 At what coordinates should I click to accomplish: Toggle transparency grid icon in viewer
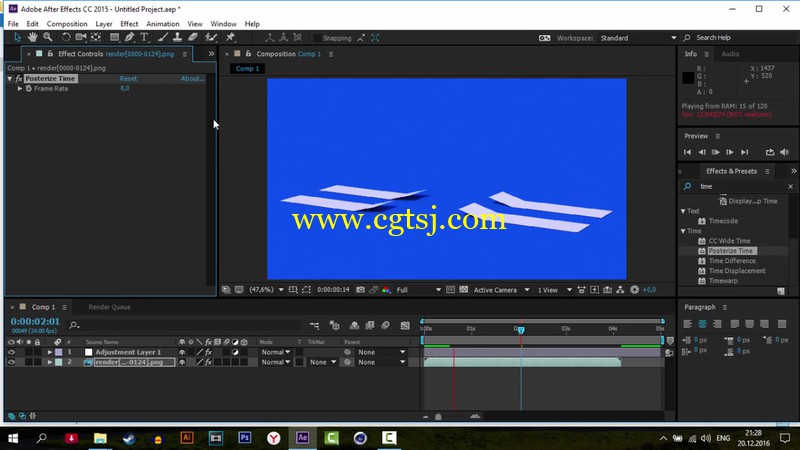pos(463,290)
